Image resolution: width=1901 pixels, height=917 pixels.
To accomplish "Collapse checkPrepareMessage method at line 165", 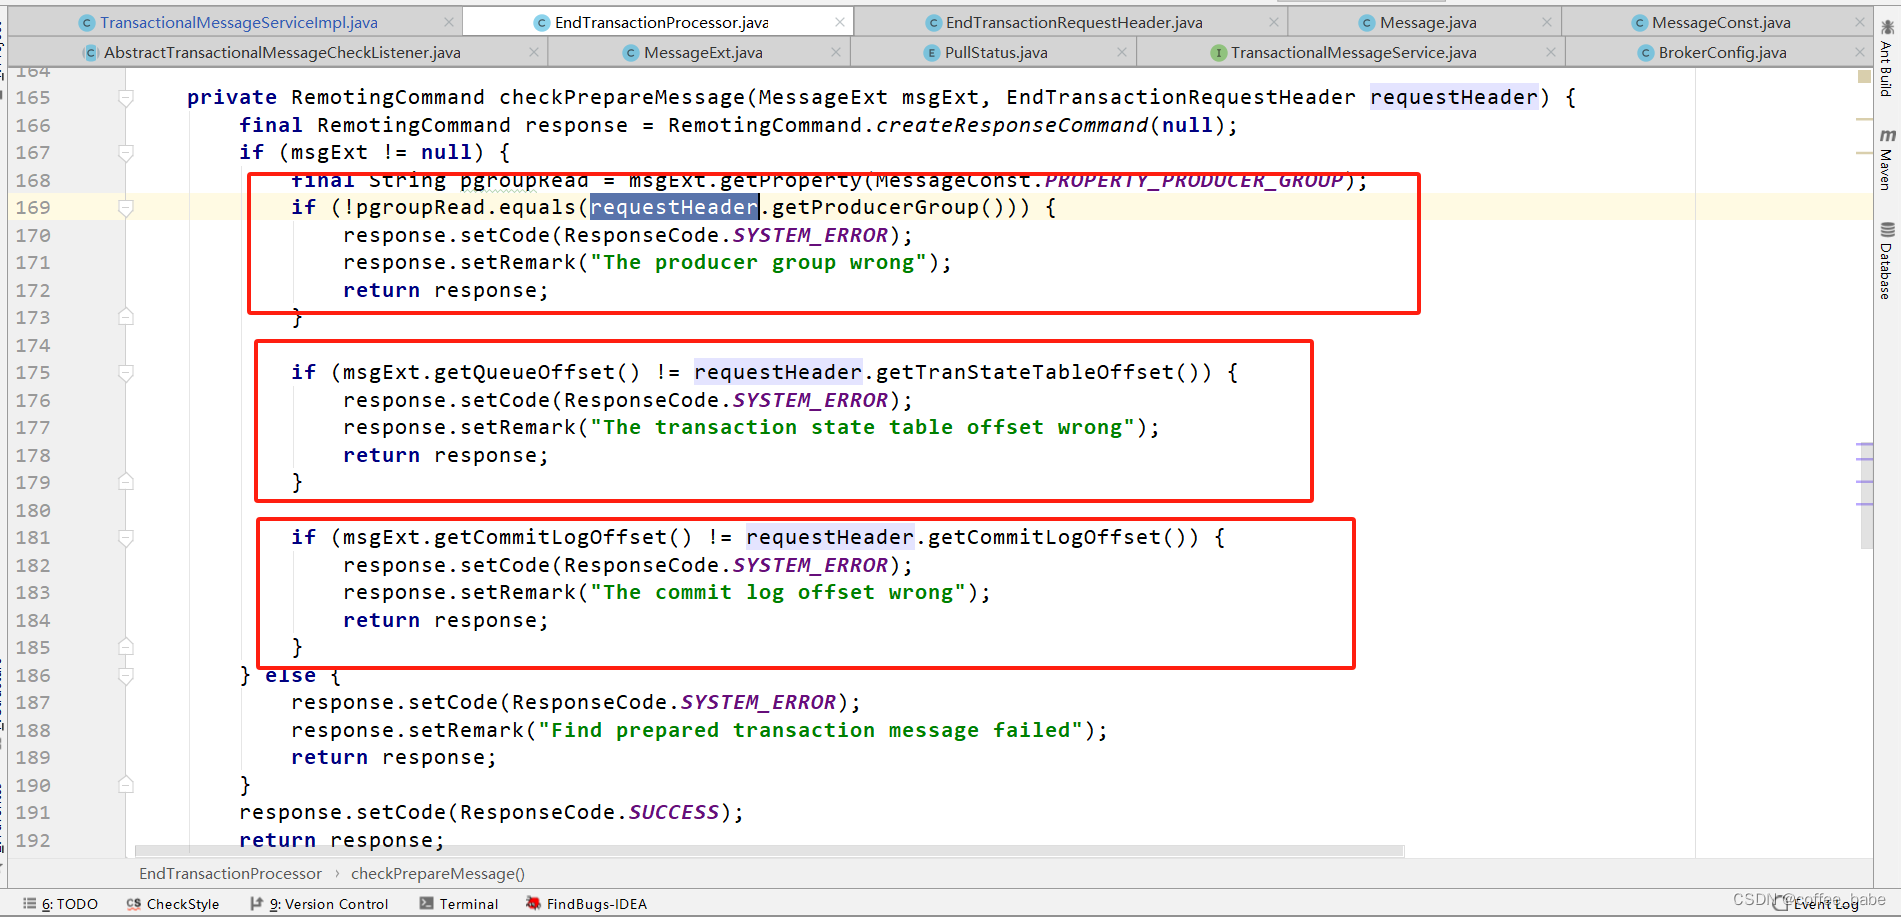I will [126, 98].
